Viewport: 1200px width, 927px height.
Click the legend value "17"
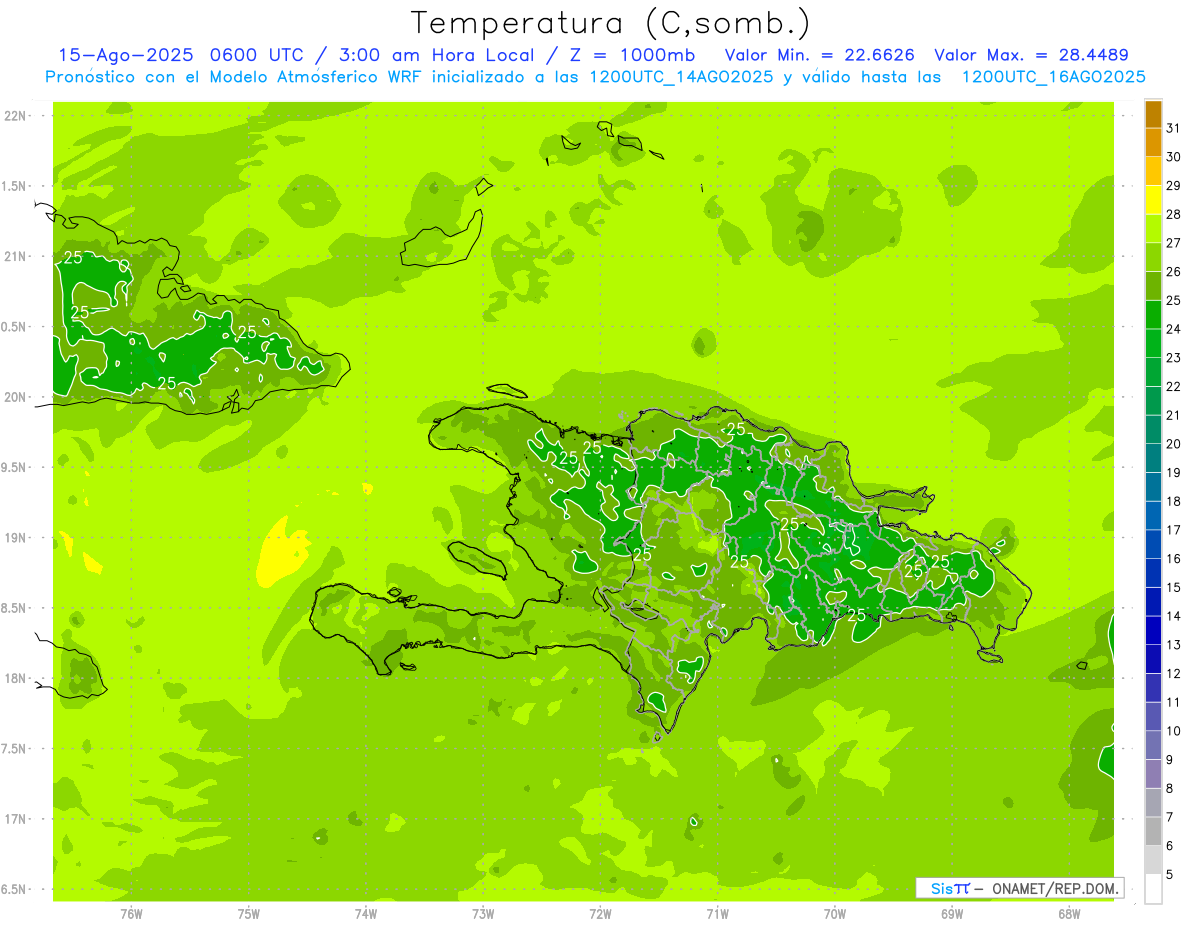(1173, 530)
